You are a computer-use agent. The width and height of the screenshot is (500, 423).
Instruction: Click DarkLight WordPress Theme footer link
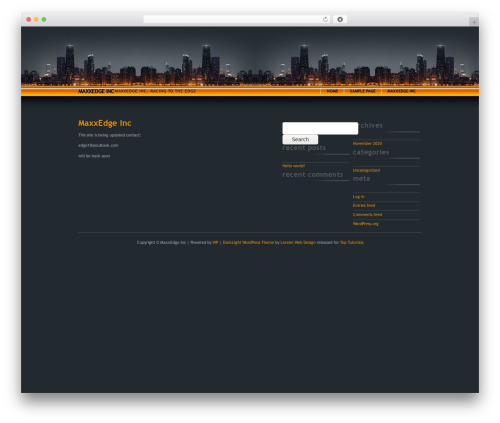point(248,242)
